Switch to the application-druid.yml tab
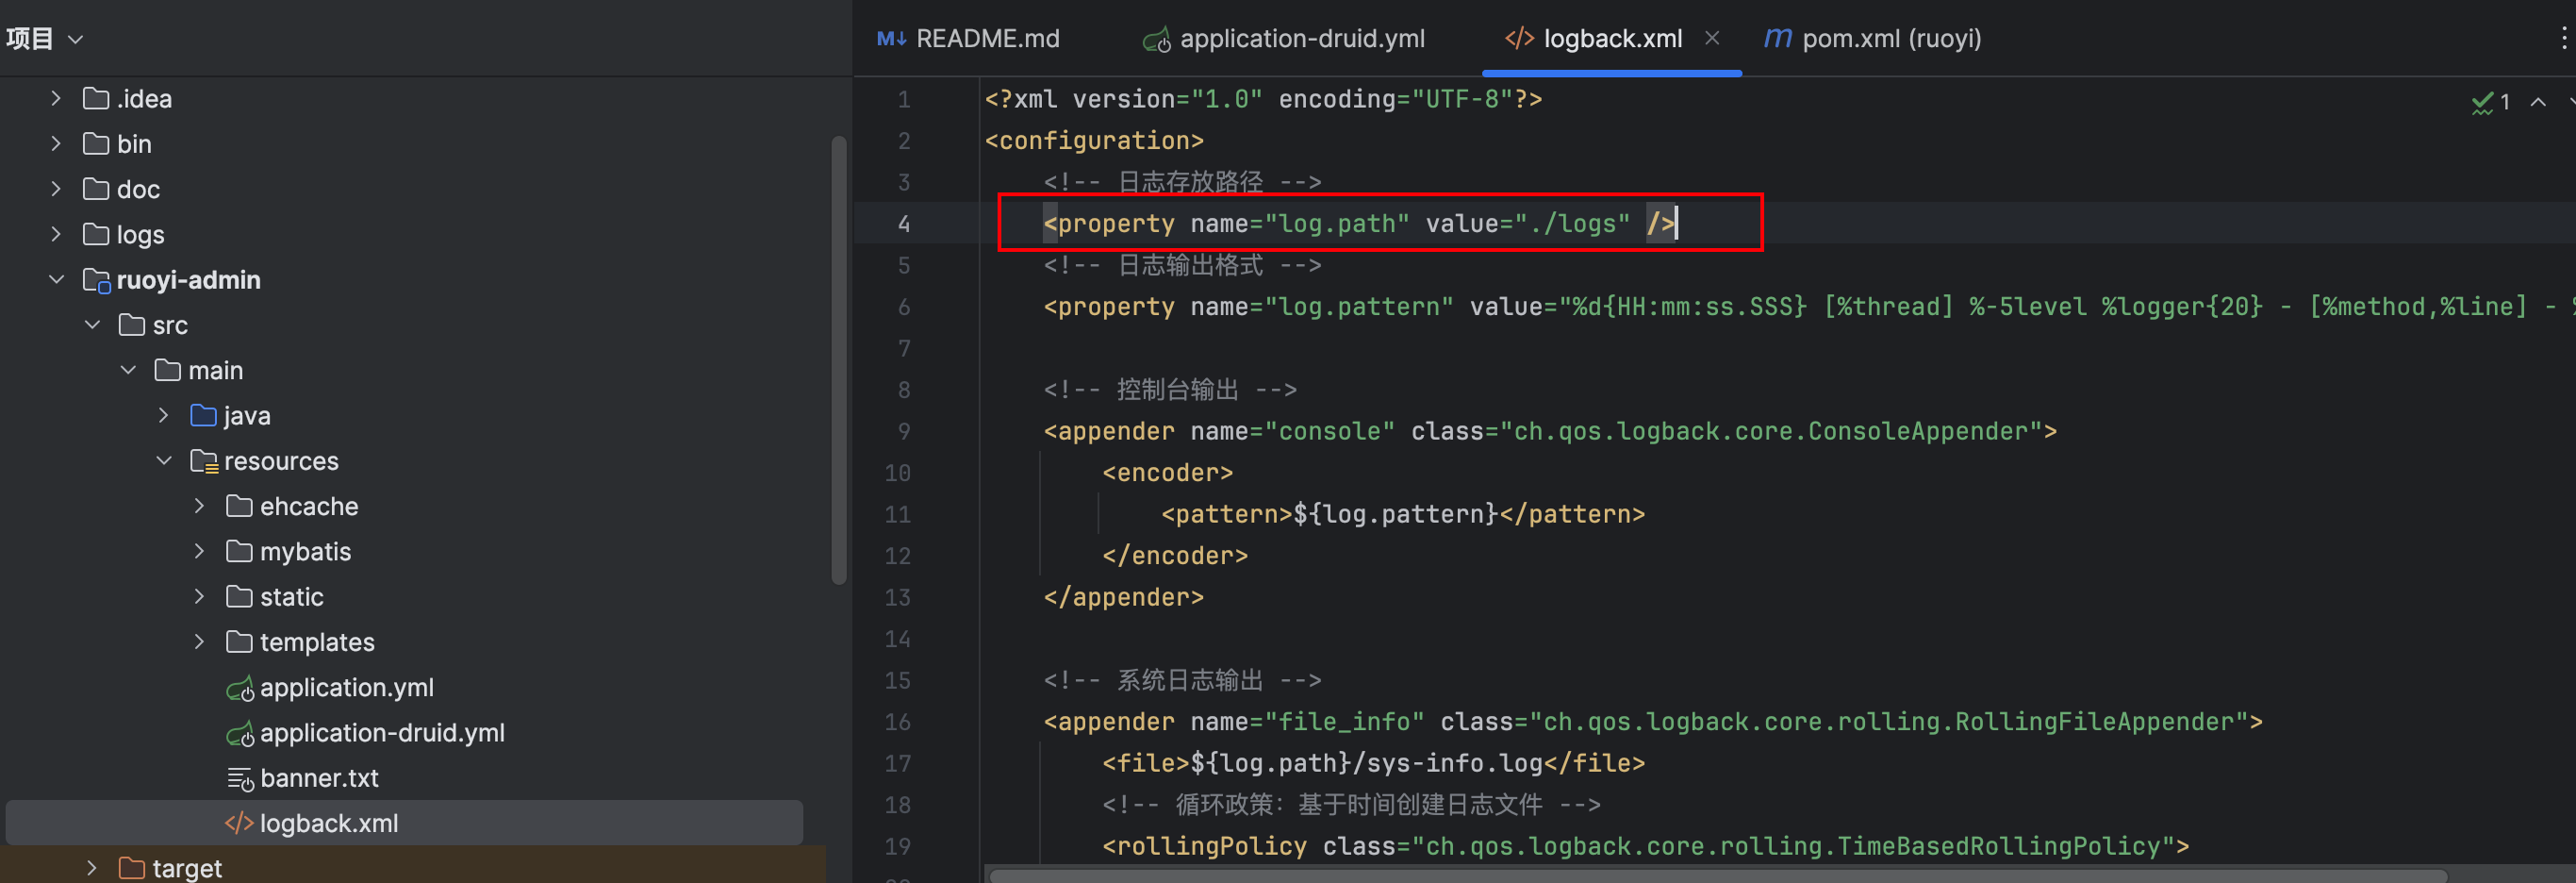Screen dimensions: 2576x883 click(1285, 39)
